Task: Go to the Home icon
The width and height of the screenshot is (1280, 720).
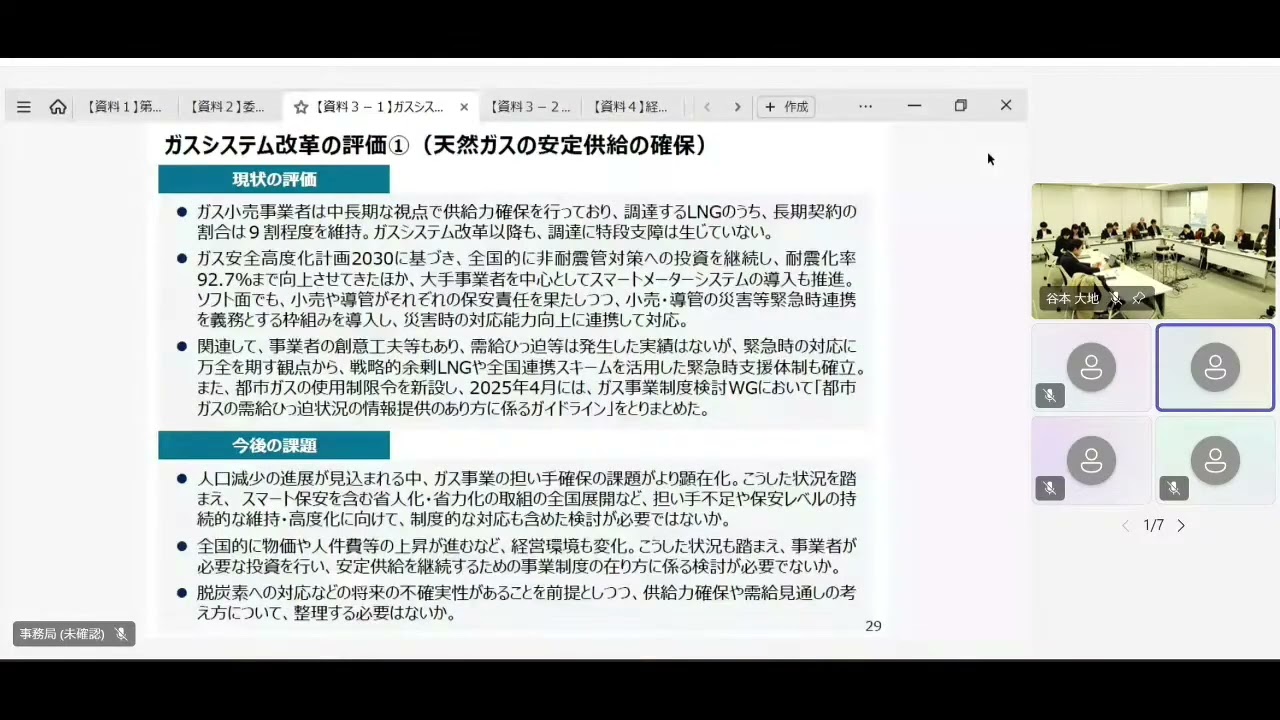Action: point(58,107)
